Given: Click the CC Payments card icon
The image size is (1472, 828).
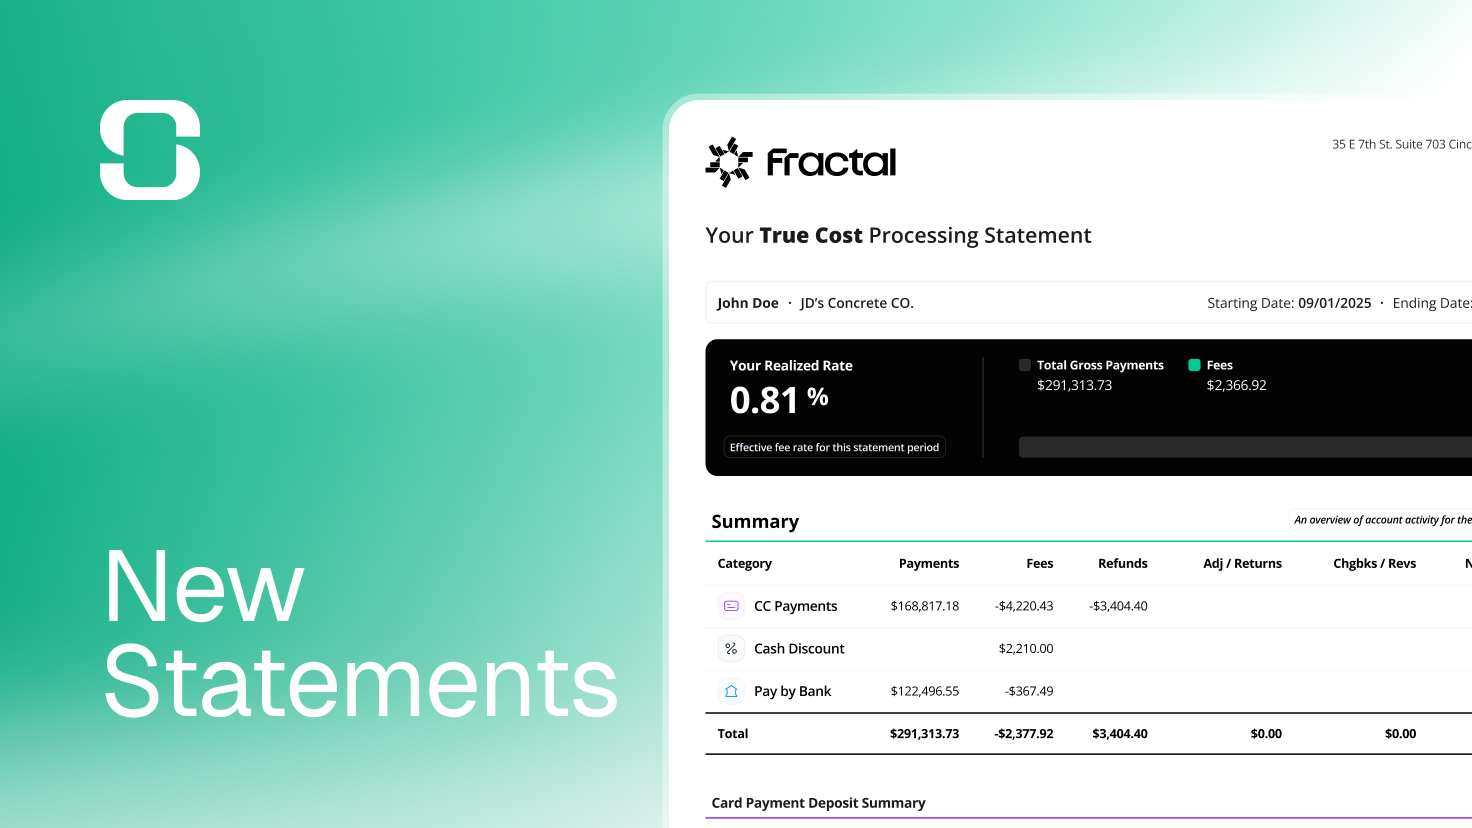Looking at the screenshot, I should point(731,606).
